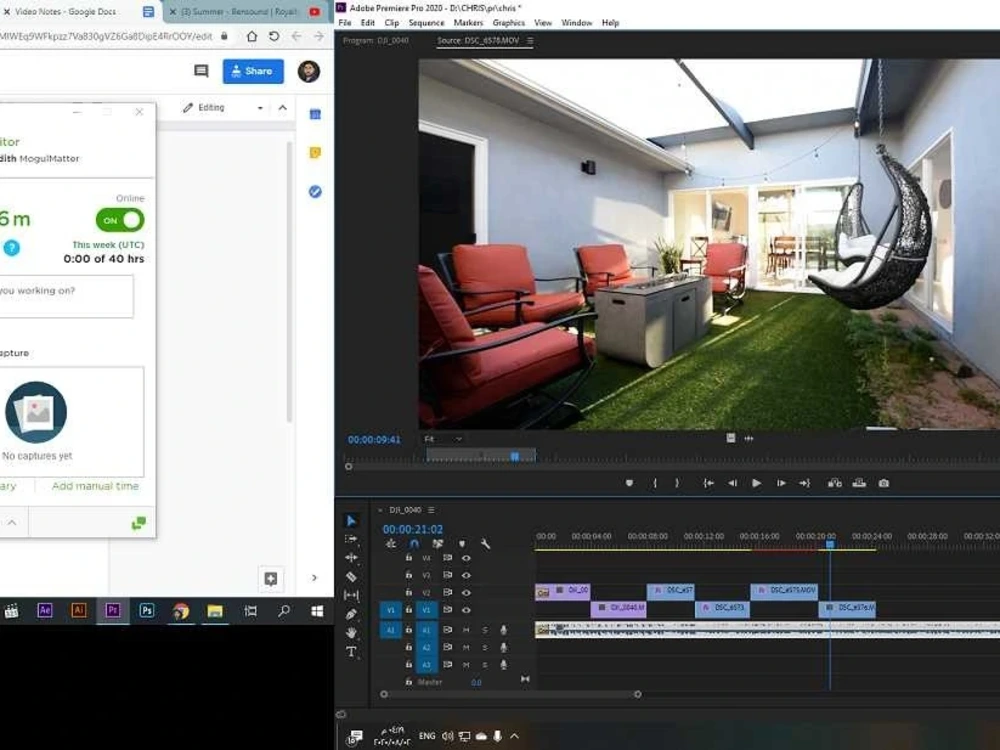The height and width of the screenshot is (750, 1000).
Task: Select the Selection tool in Premiere toolbar
Action: 351,520
